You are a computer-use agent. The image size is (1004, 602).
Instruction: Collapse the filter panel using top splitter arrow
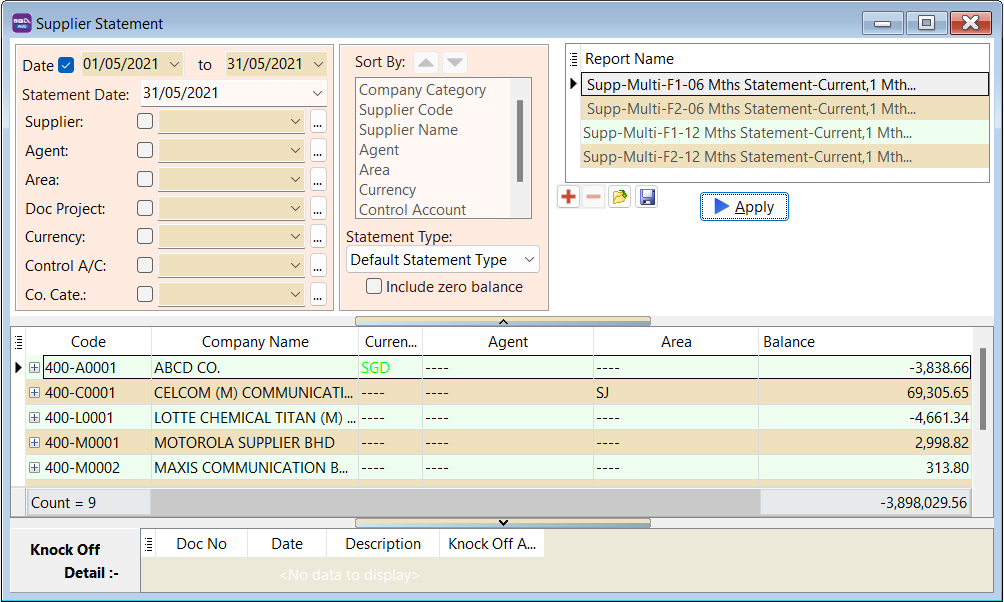(x=503, y=321)
